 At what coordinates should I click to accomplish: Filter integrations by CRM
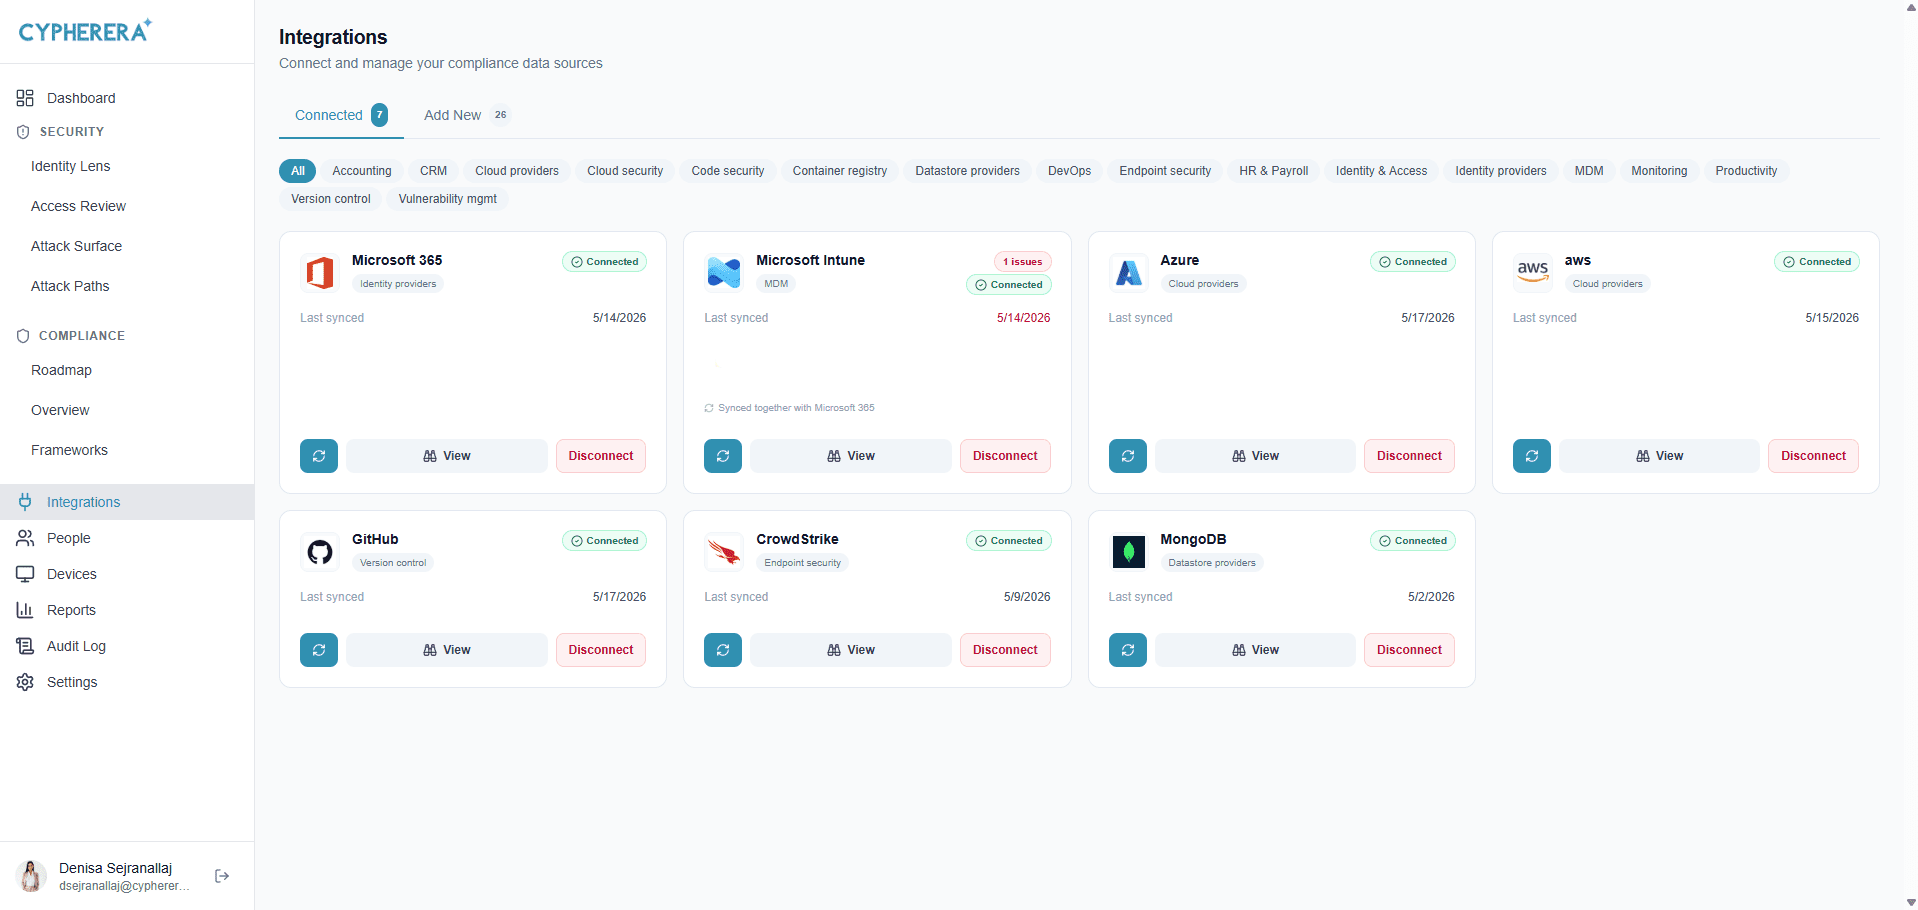pyautogui.click(x=433, y=171)
